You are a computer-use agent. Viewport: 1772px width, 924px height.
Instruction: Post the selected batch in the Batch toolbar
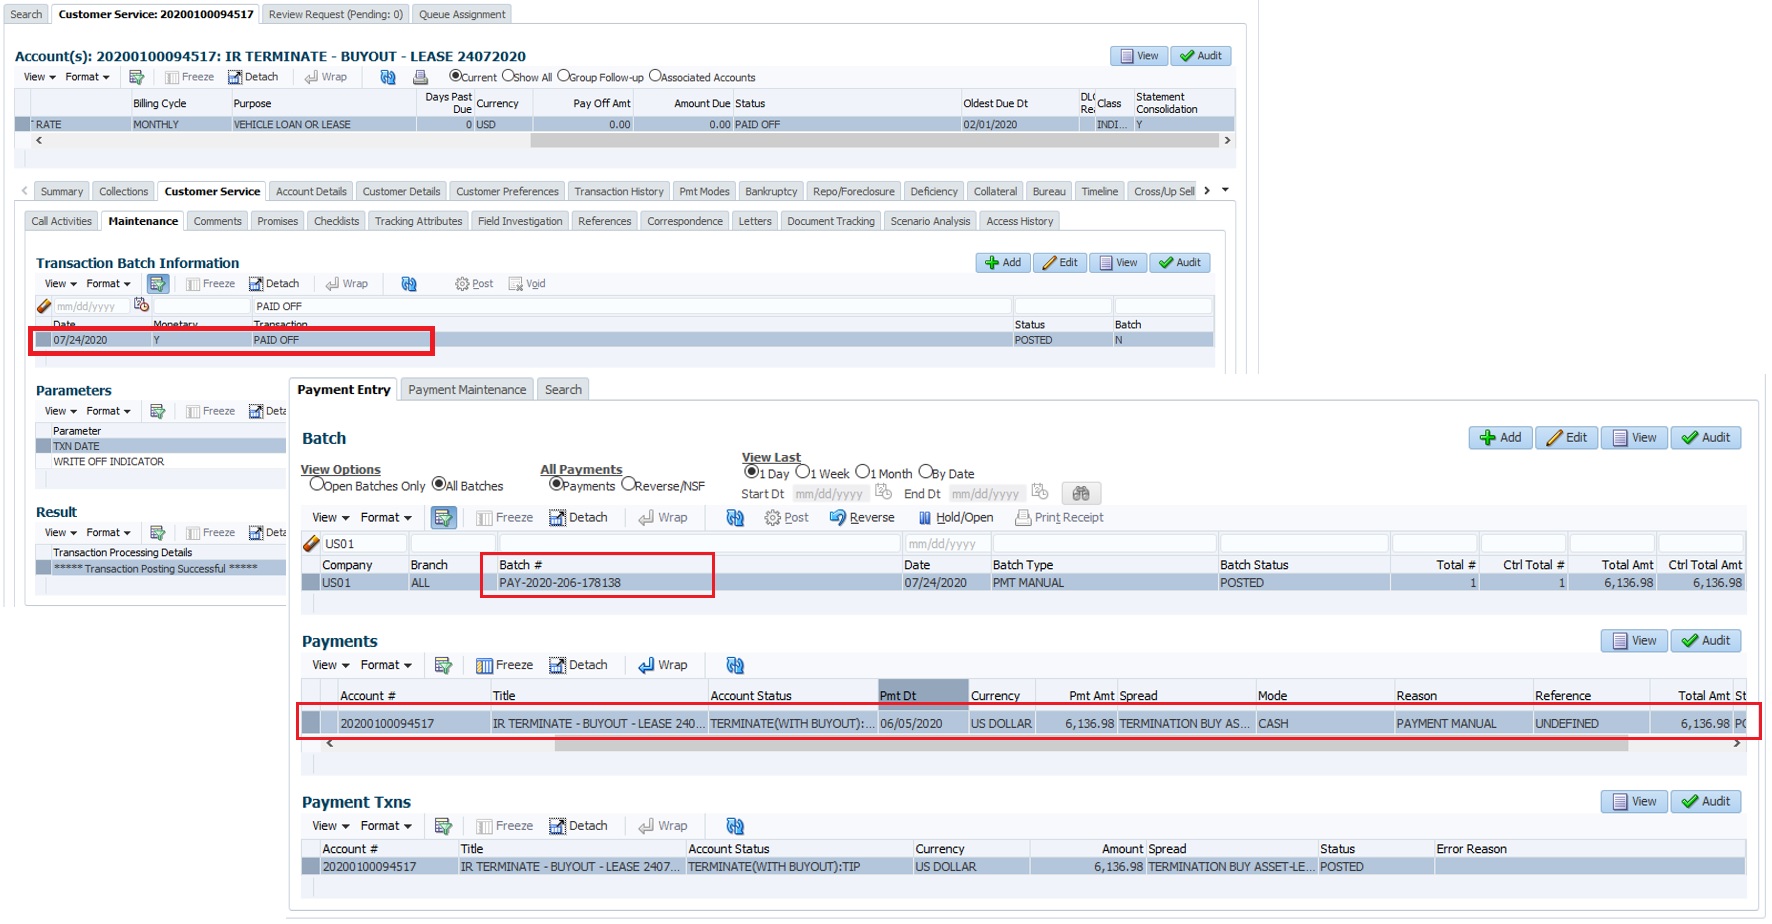pyautogui.click(x=786, y=518)
